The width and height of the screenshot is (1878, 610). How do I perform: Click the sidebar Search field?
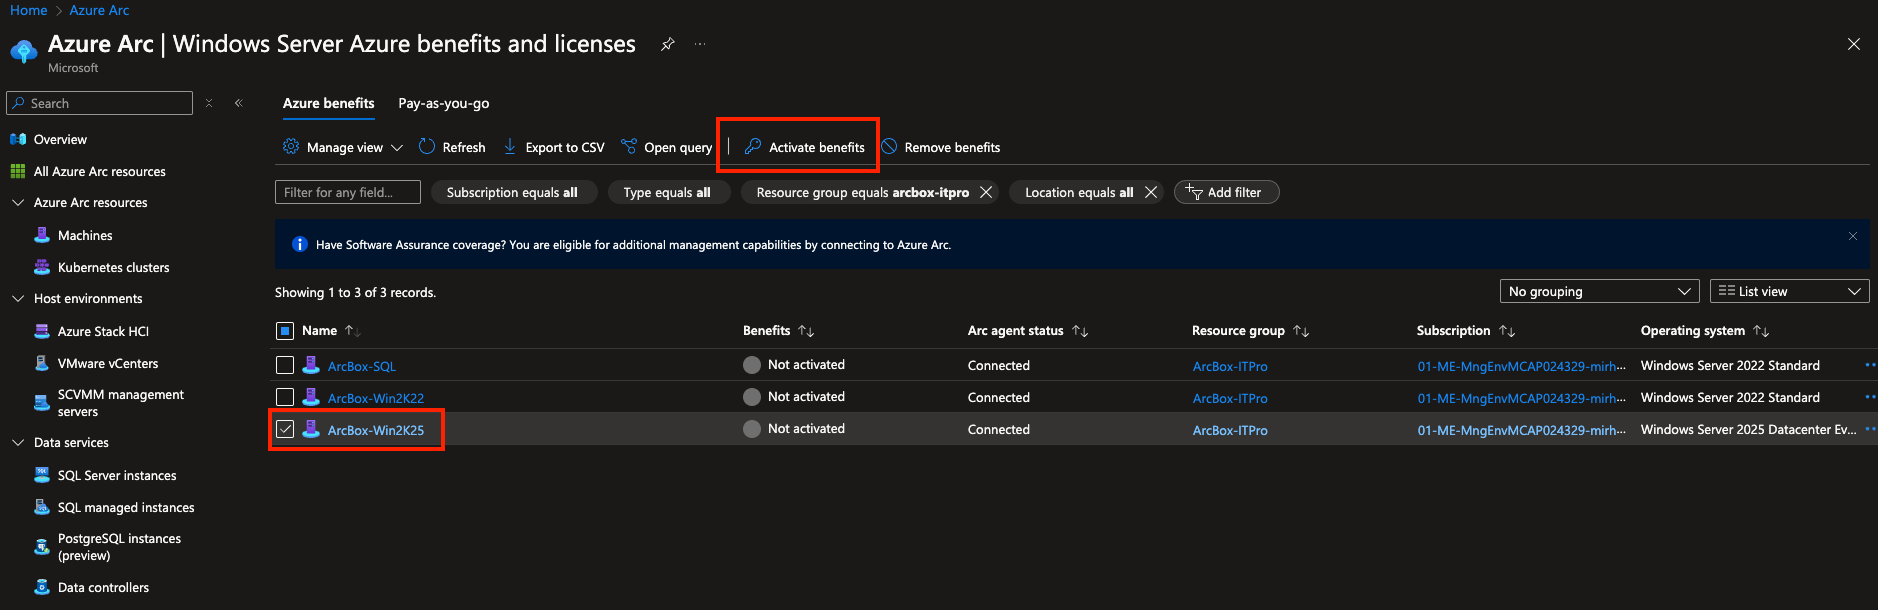click(x=99, y=103)
